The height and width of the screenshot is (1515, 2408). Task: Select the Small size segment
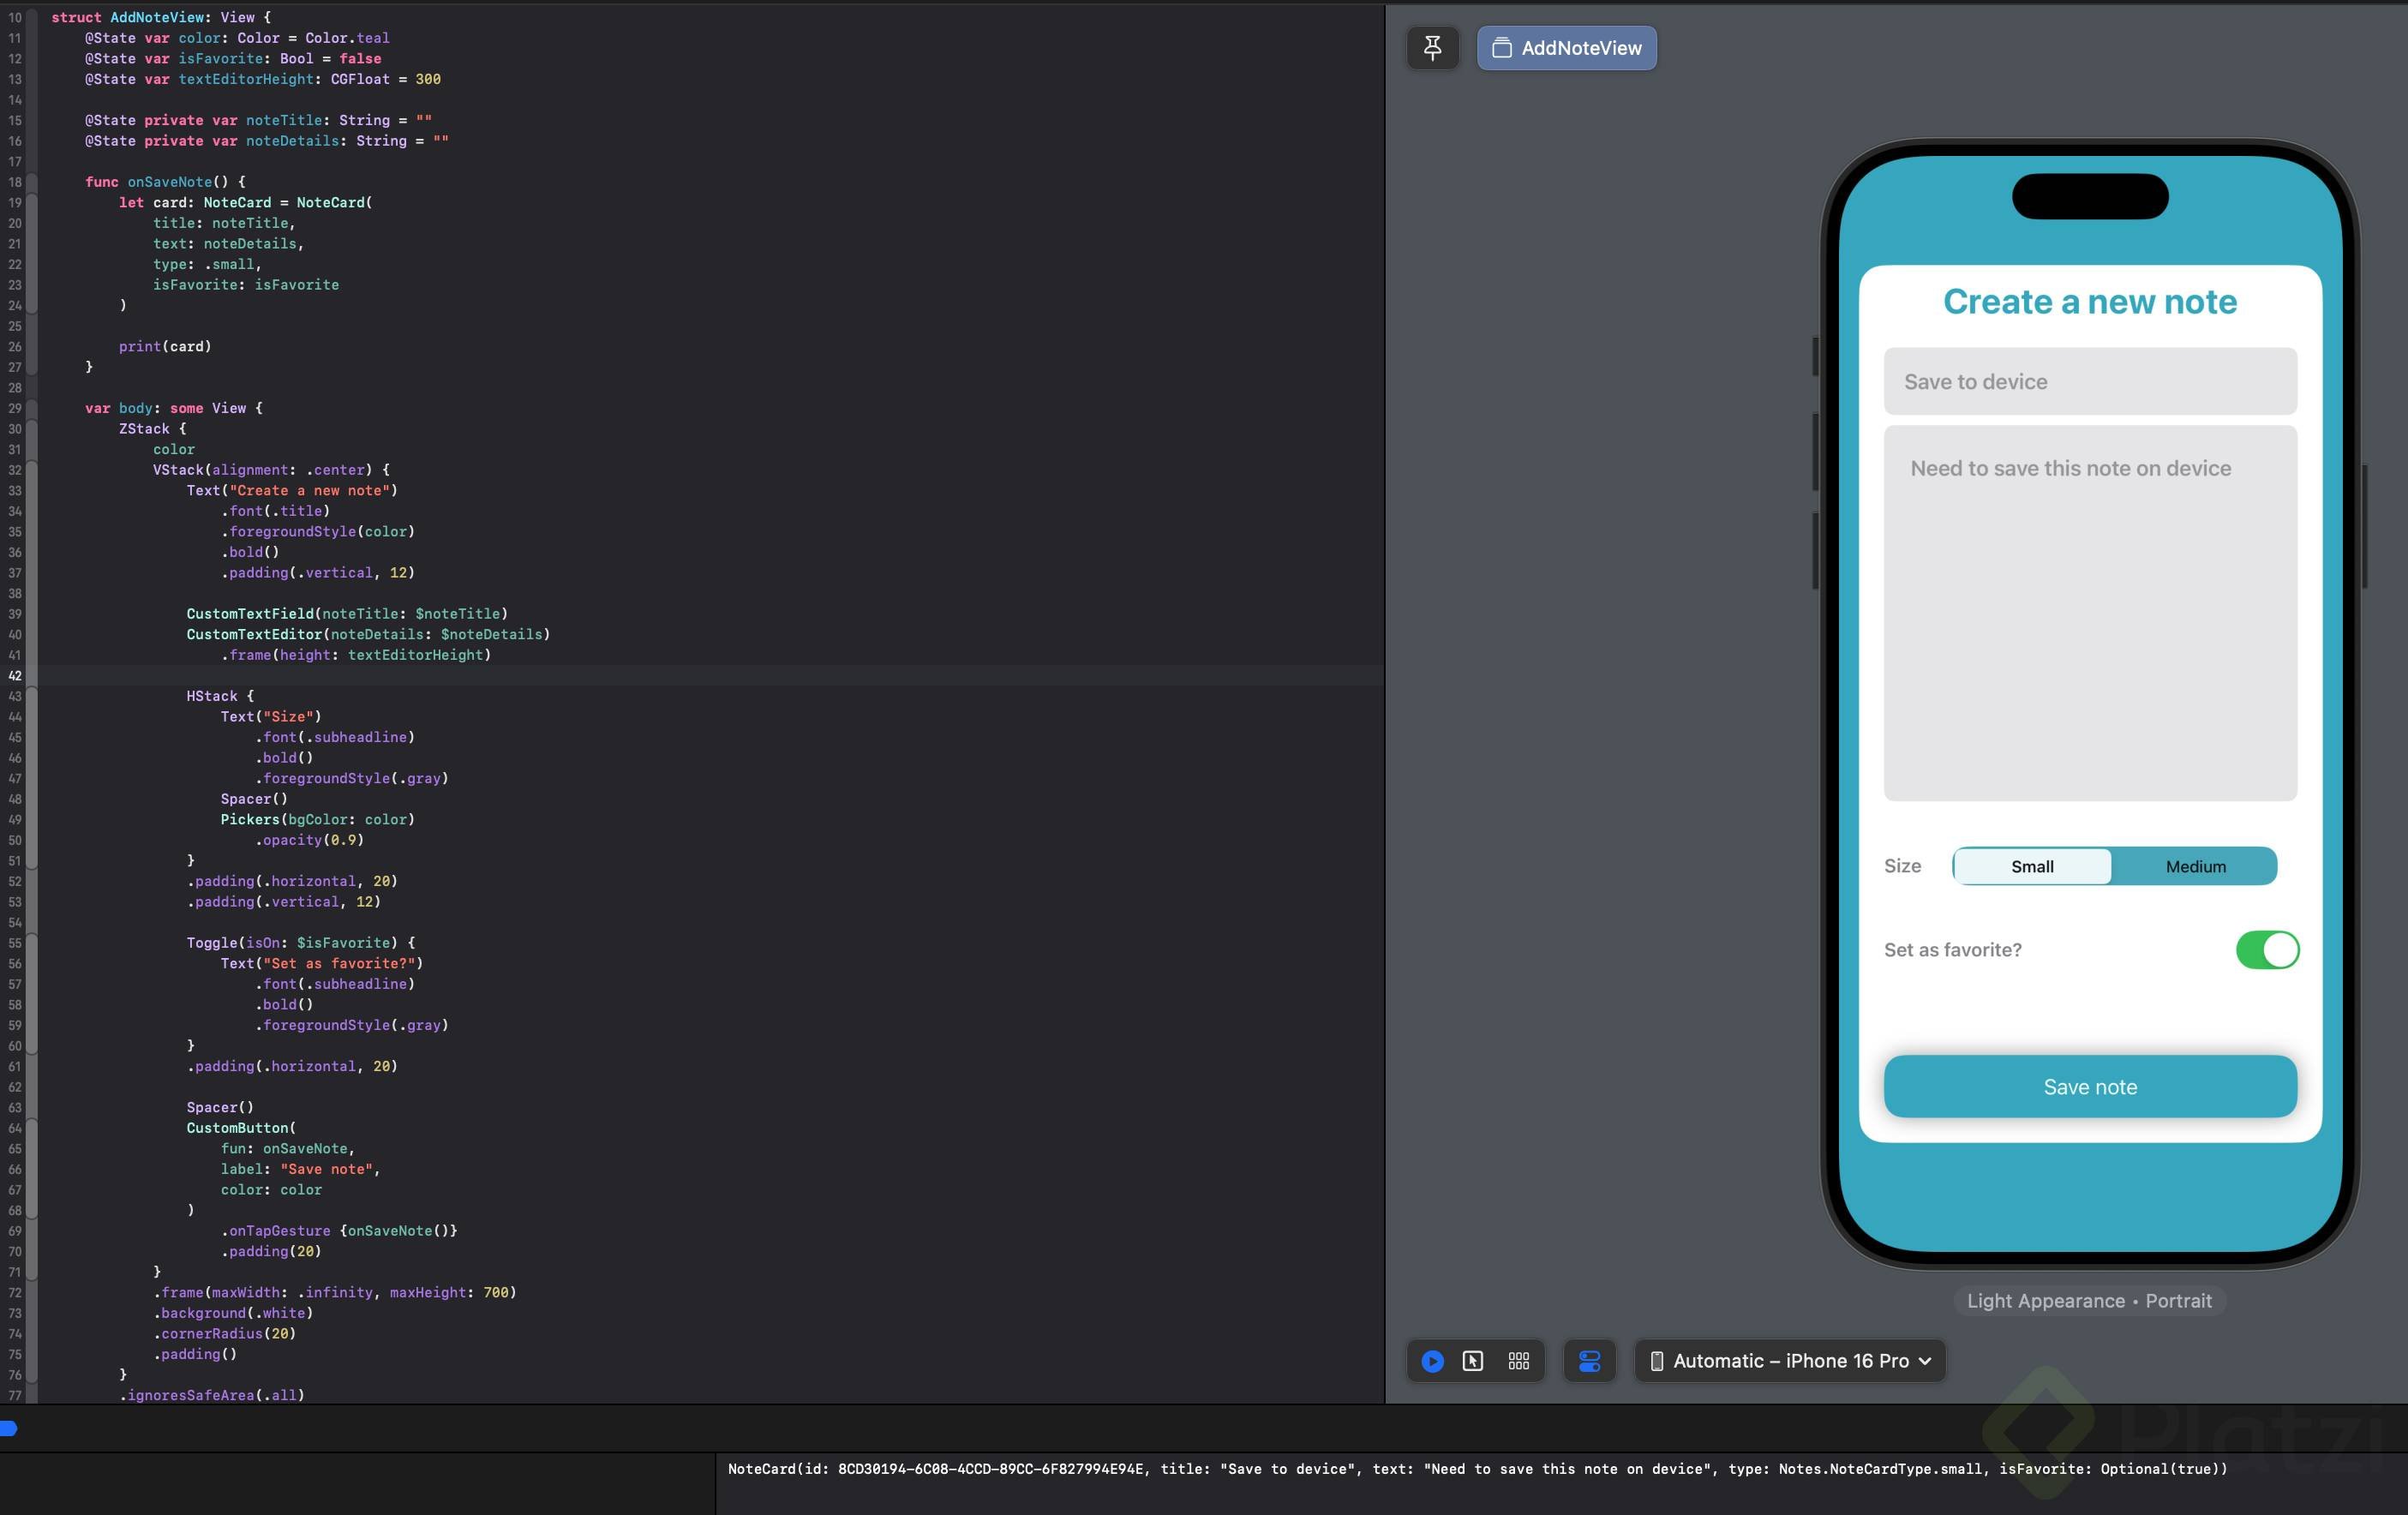pyautogui.click(x=2032, y=867)
